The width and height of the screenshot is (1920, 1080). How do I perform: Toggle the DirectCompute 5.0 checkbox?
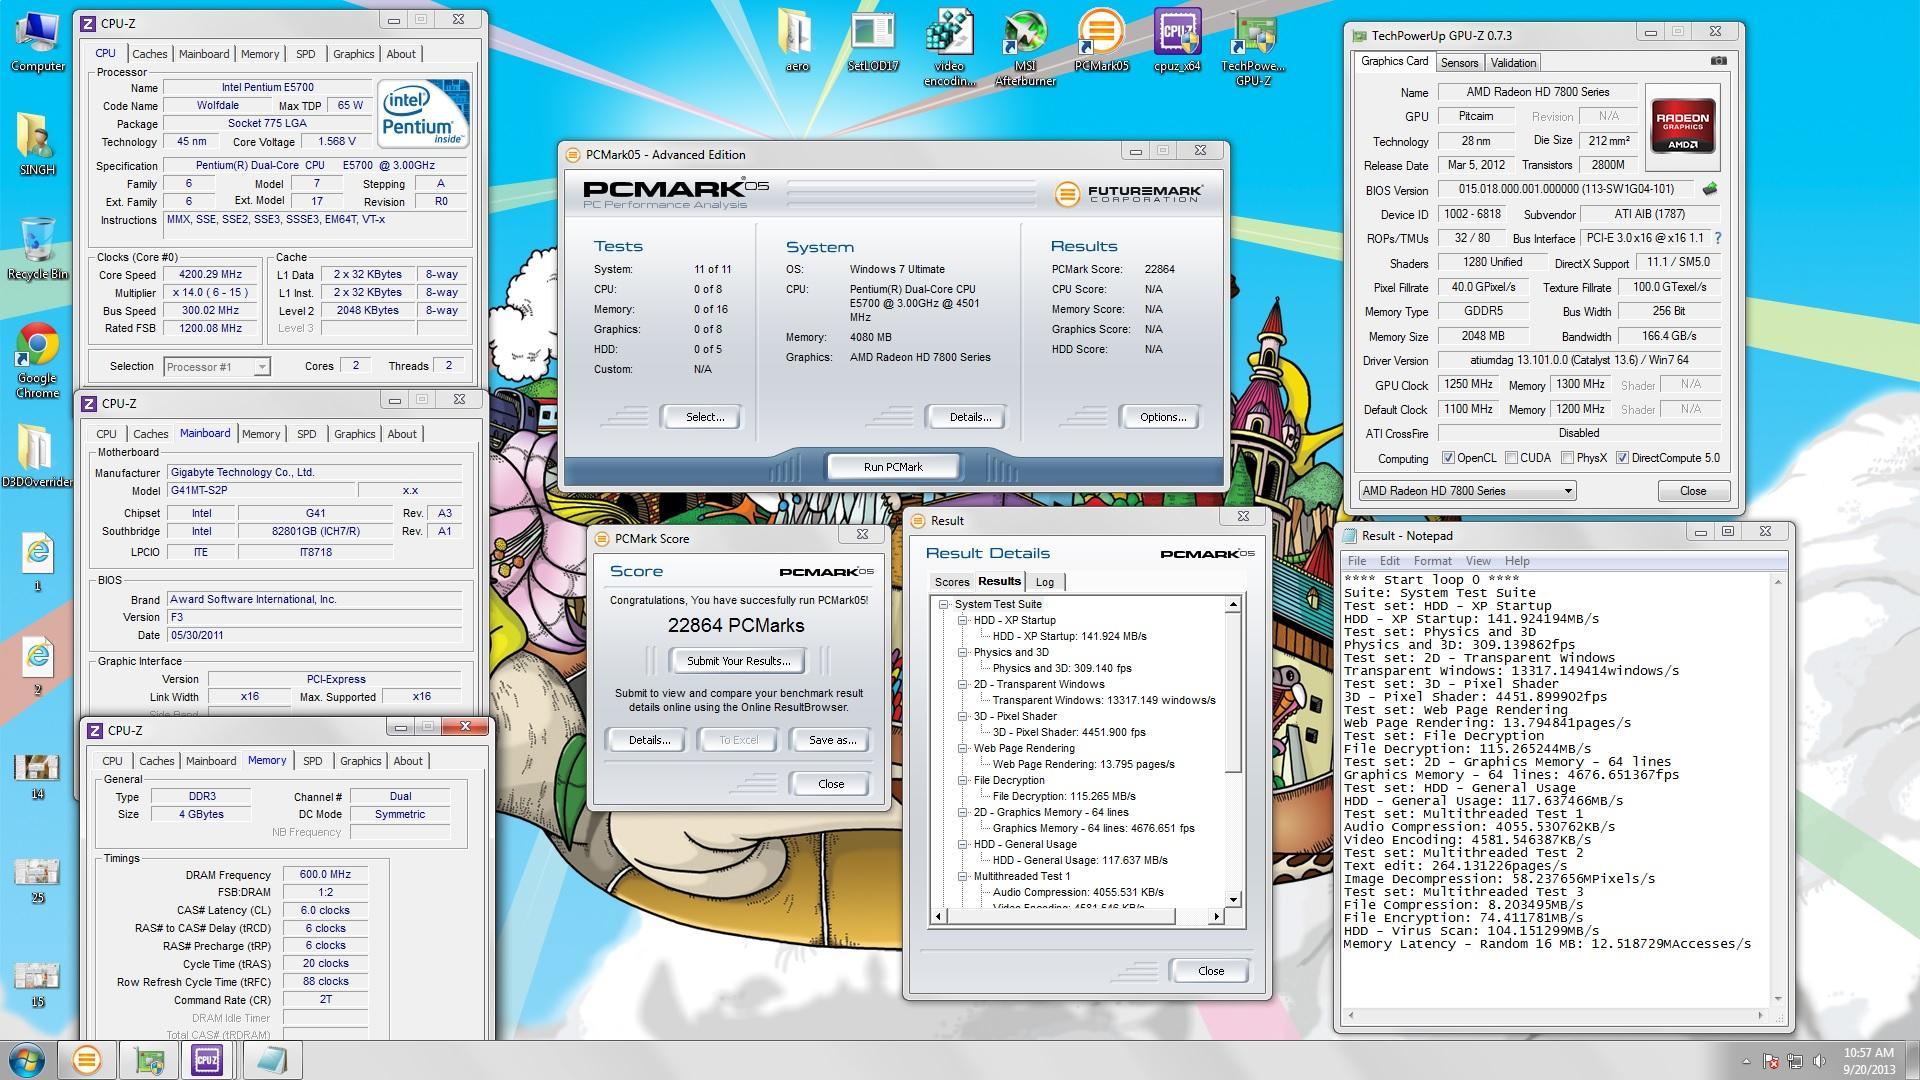coord(1622,458)
